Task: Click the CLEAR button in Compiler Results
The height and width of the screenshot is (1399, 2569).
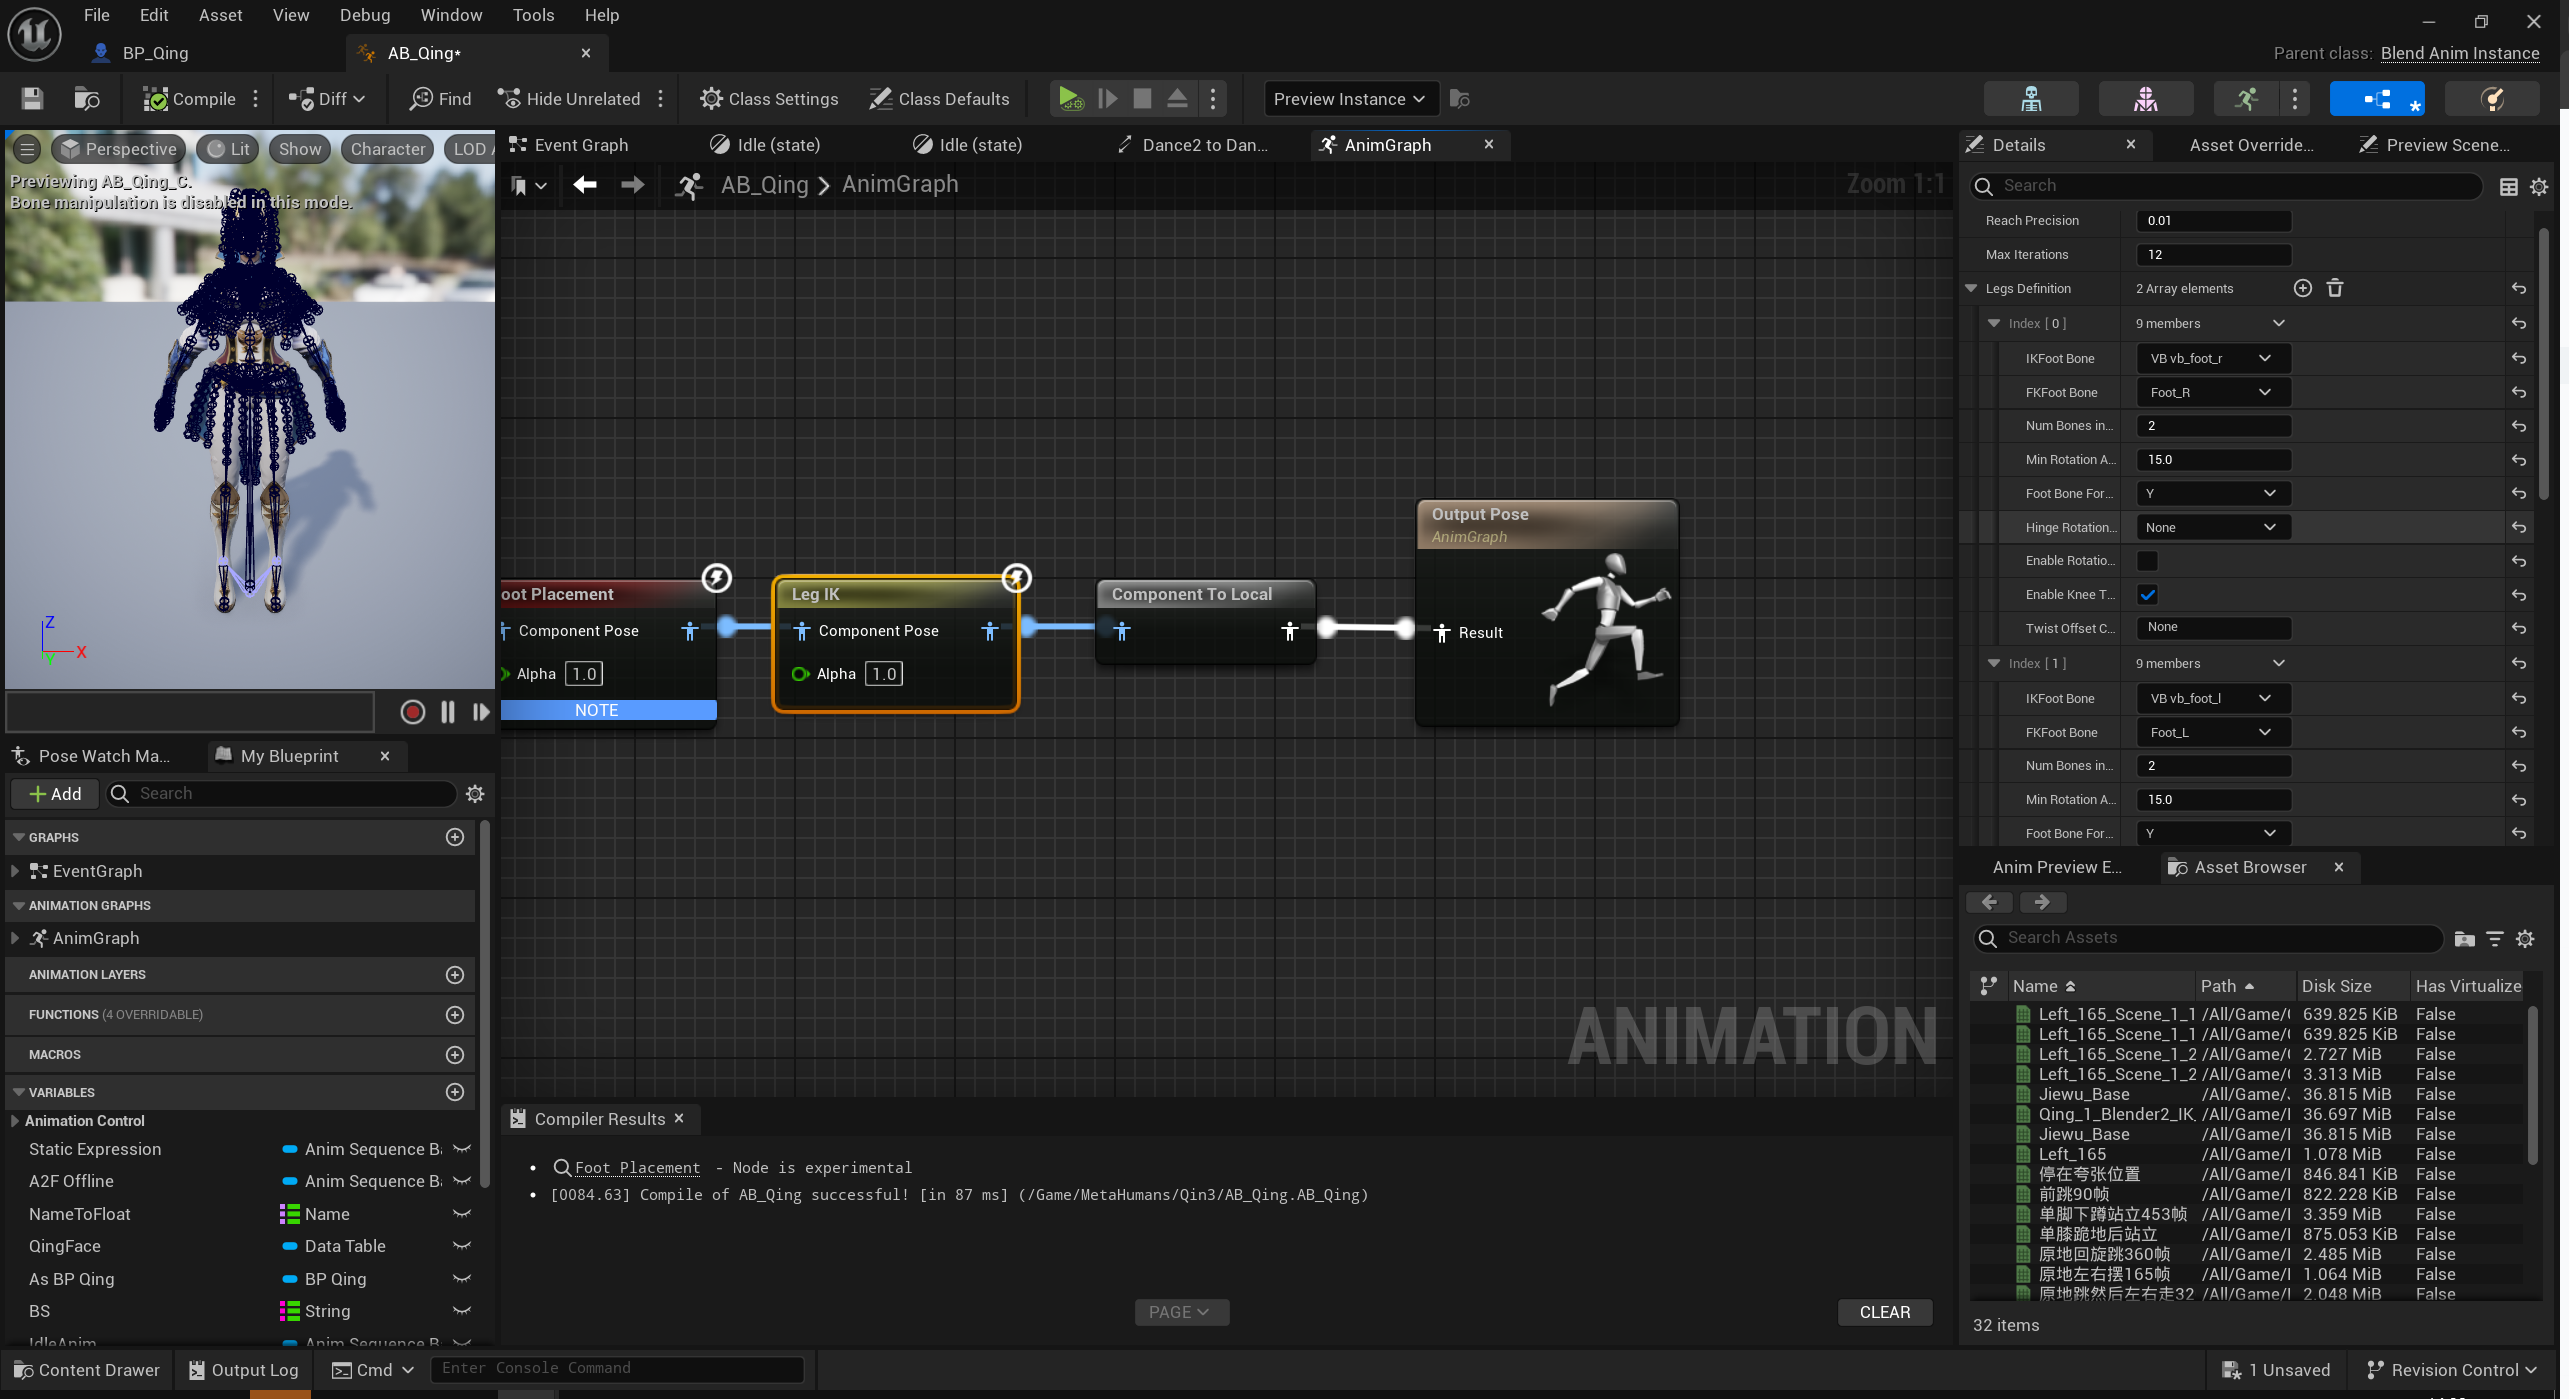Action: (x=1884, y=1312)
